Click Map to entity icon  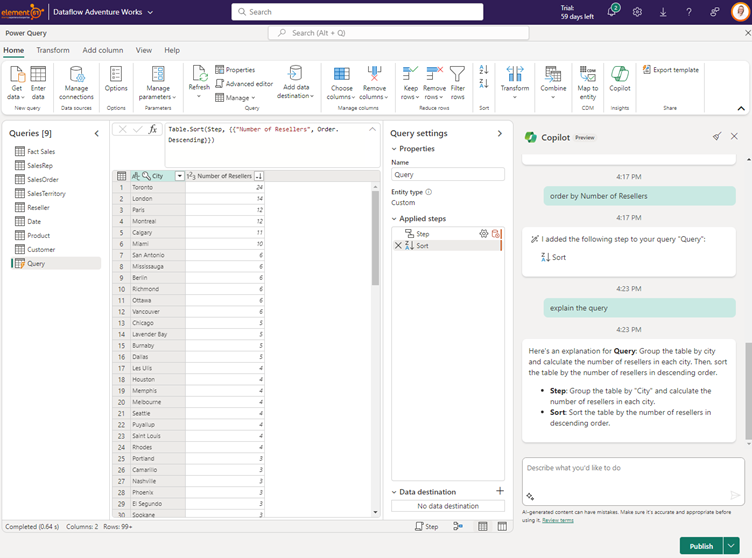pos(587,78)
